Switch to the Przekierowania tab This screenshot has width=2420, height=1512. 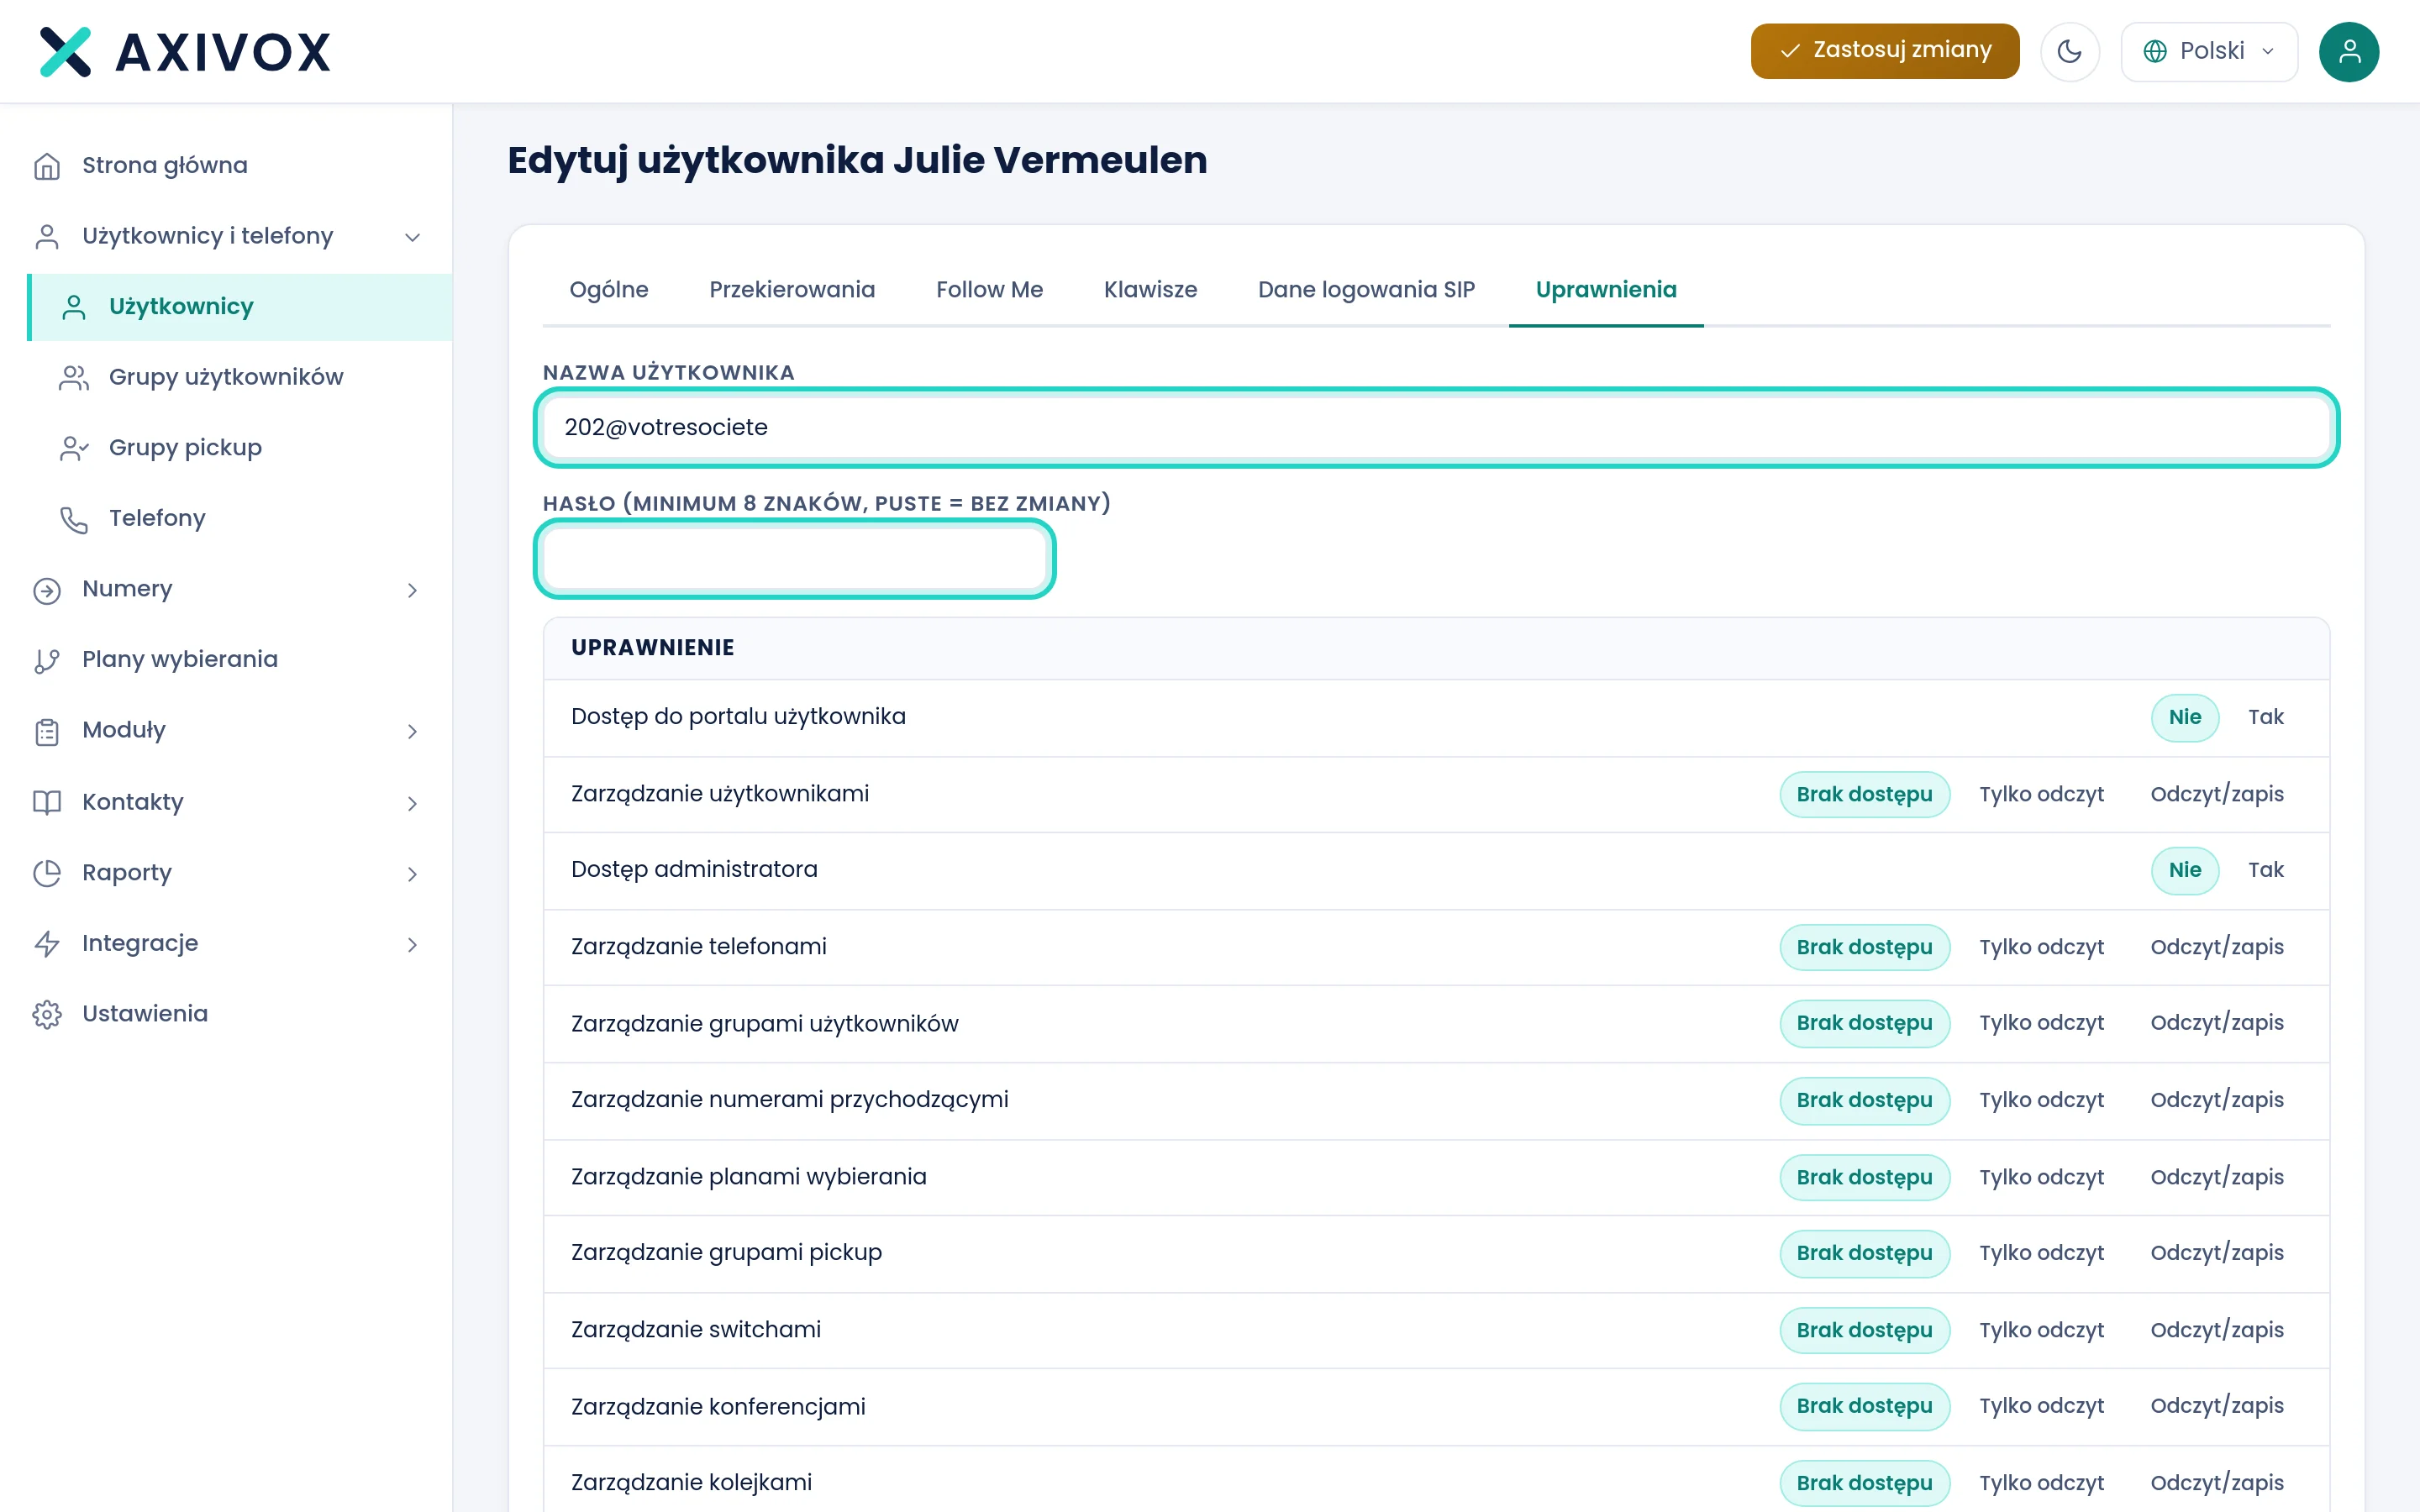(x=791, y=290)
